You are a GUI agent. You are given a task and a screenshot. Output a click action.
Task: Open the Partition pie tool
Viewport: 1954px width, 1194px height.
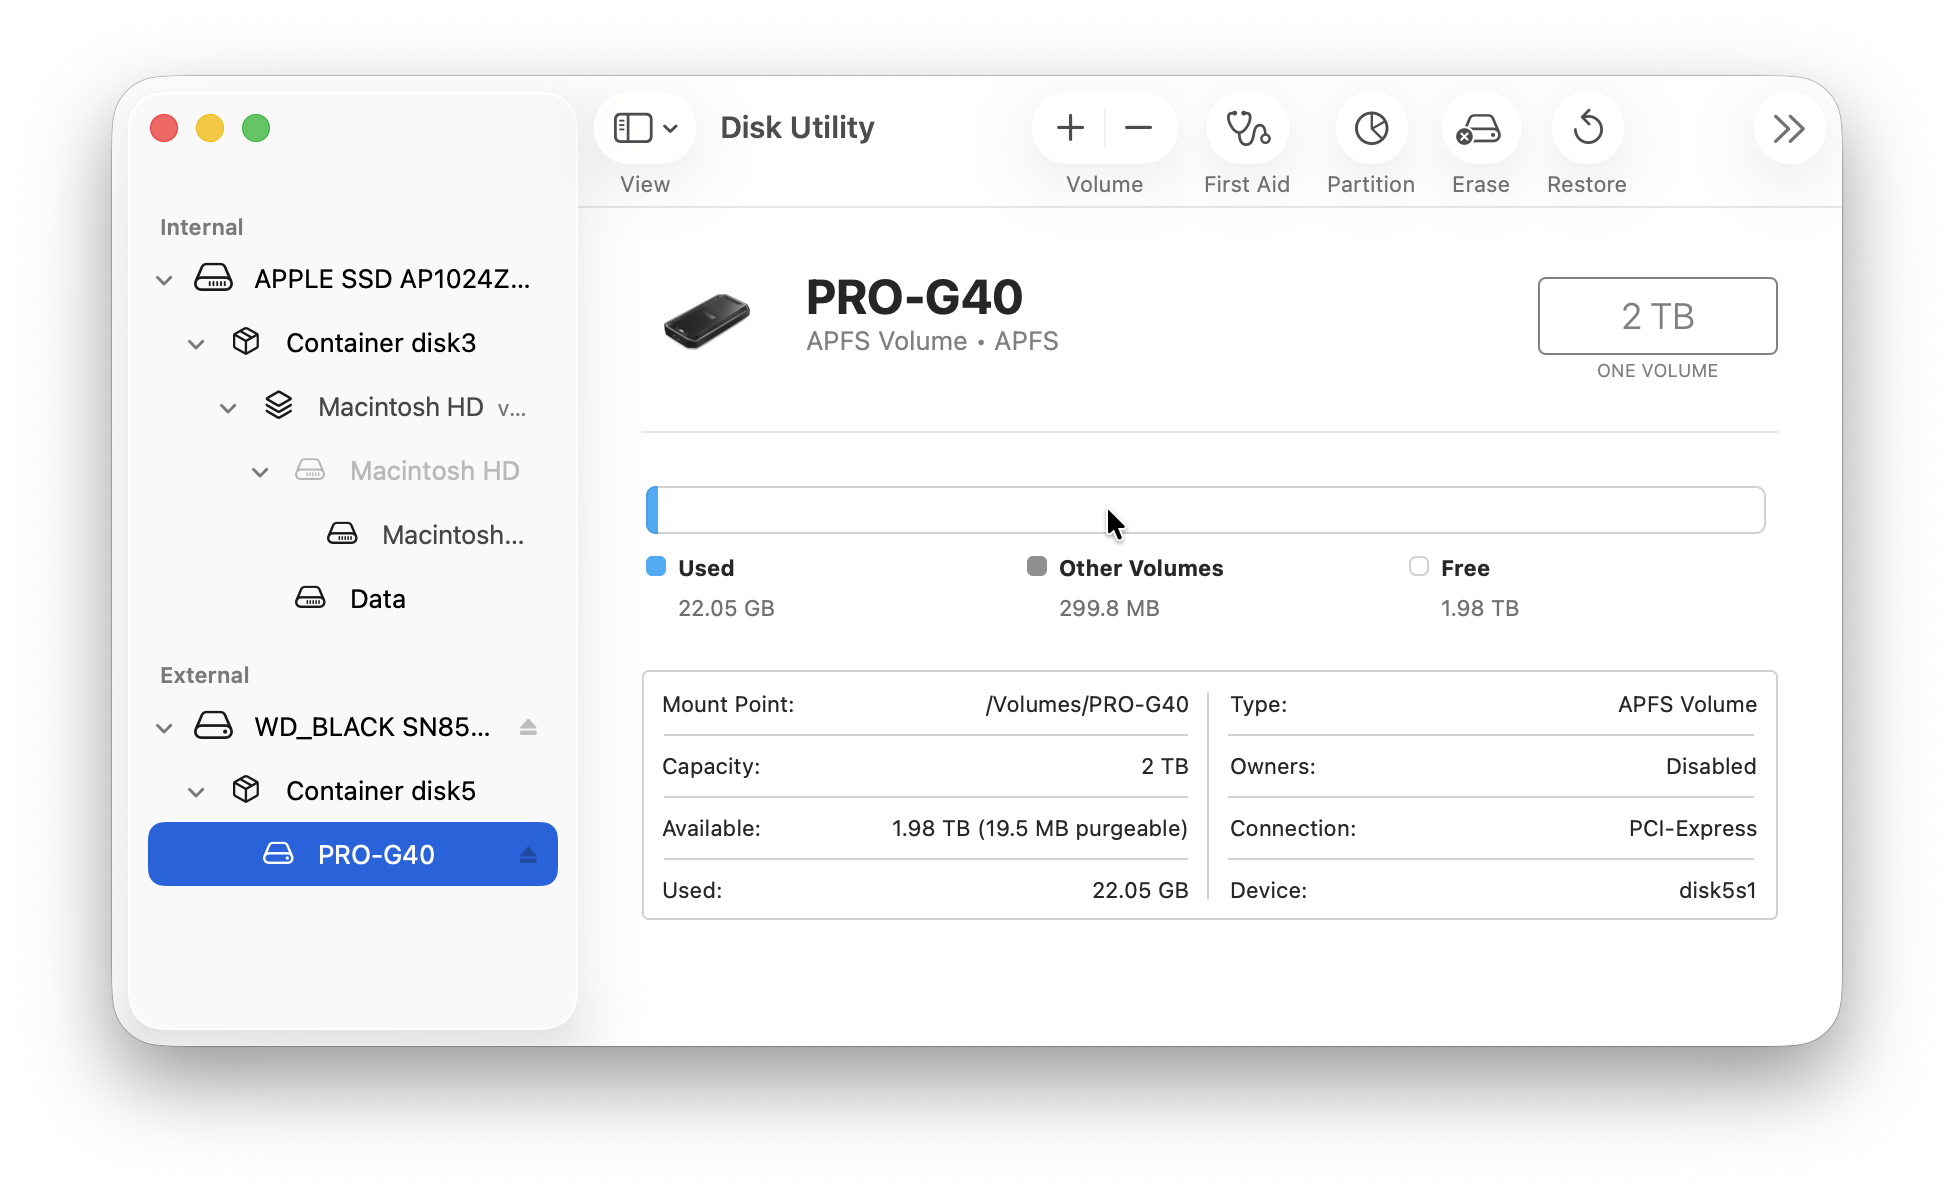coord(1371,128)
